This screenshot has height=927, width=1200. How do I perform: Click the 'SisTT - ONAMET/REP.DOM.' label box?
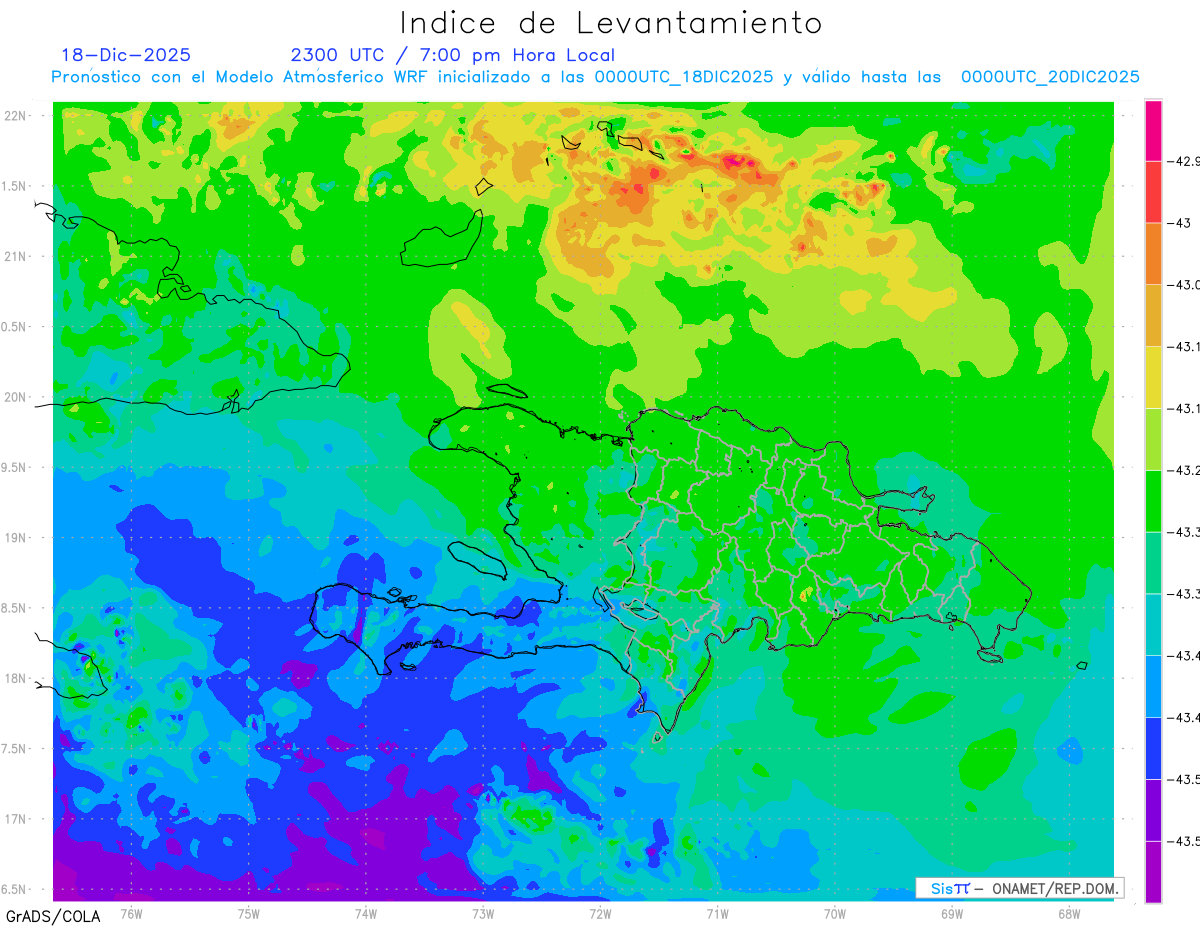(x=1019, y=888)
